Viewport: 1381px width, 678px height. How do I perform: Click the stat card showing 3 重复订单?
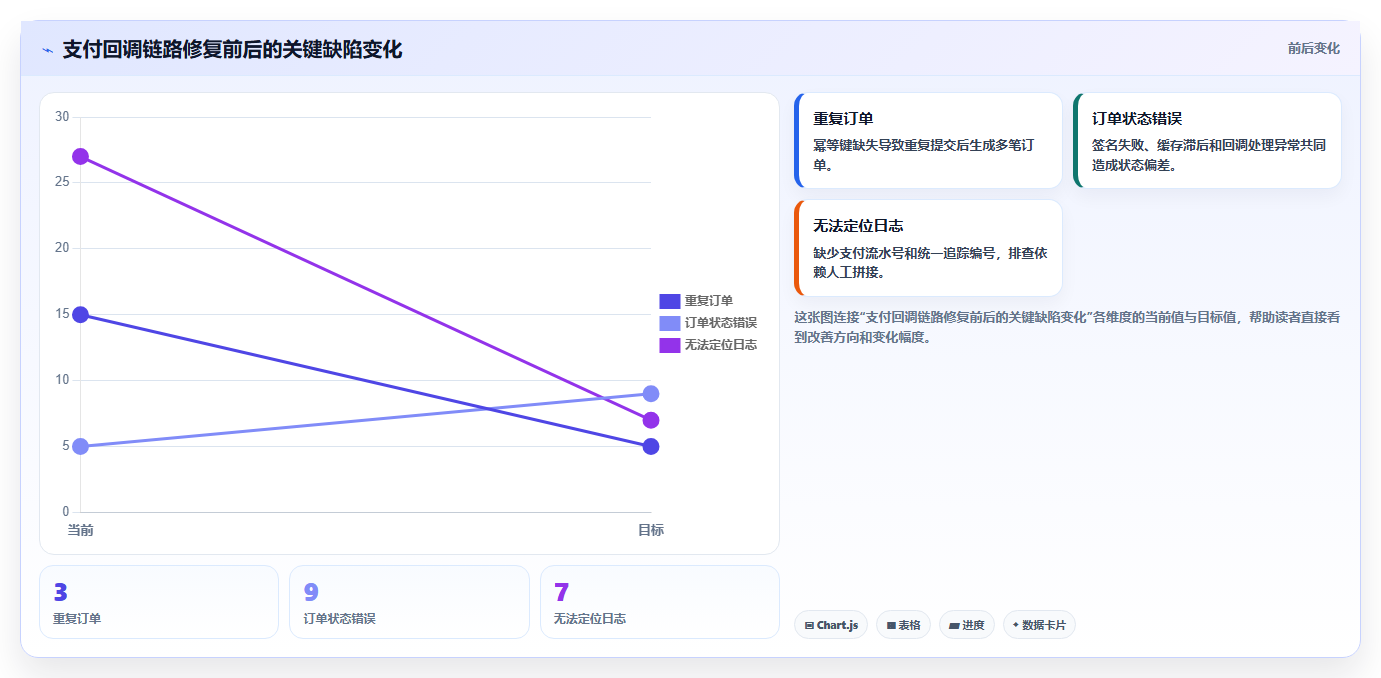[159, 602]
